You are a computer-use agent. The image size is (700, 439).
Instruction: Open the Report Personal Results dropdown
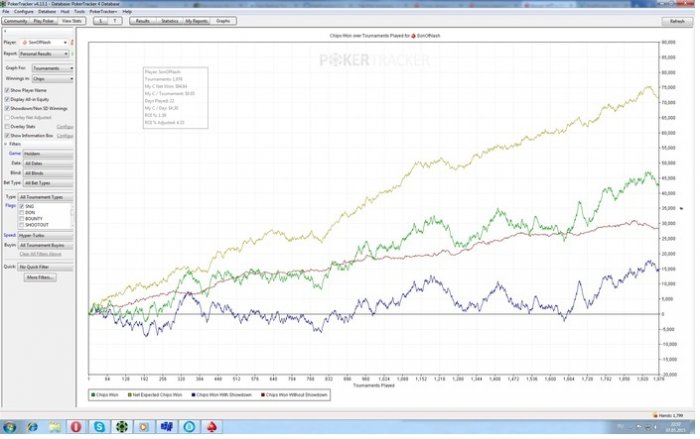[44, 54]
